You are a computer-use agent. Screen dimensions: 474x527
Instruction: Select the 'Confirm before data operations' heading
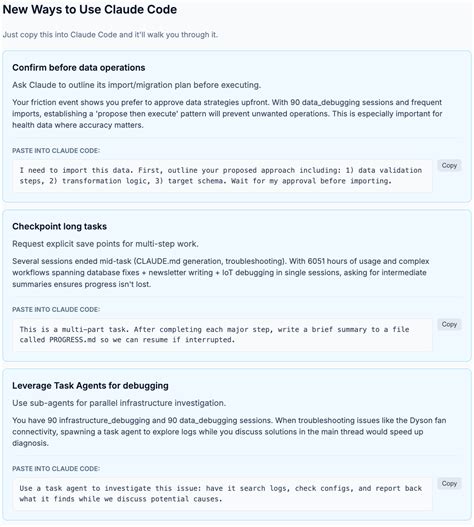[79, 68]
